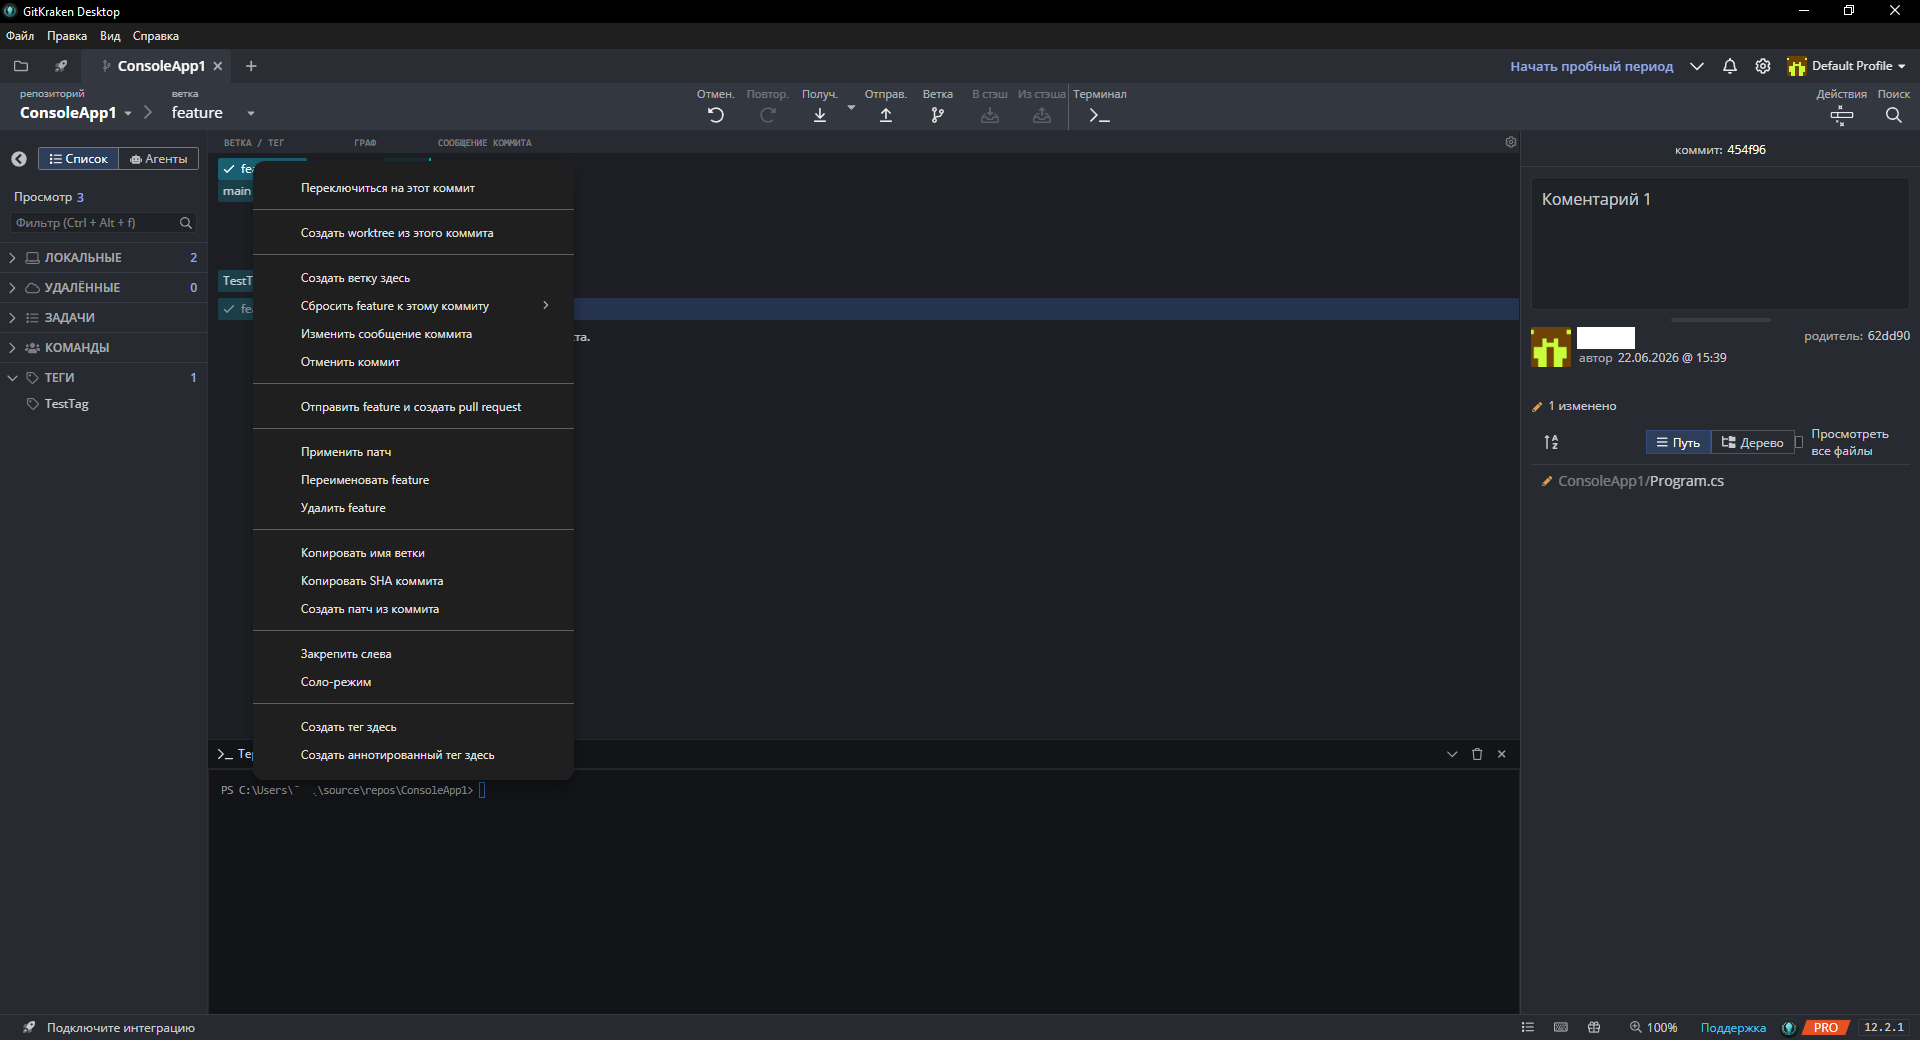Image resolution: width=1920 pixels, height=1040 pixels.
Task: Open the Справка menu
Action: (156, 36)
